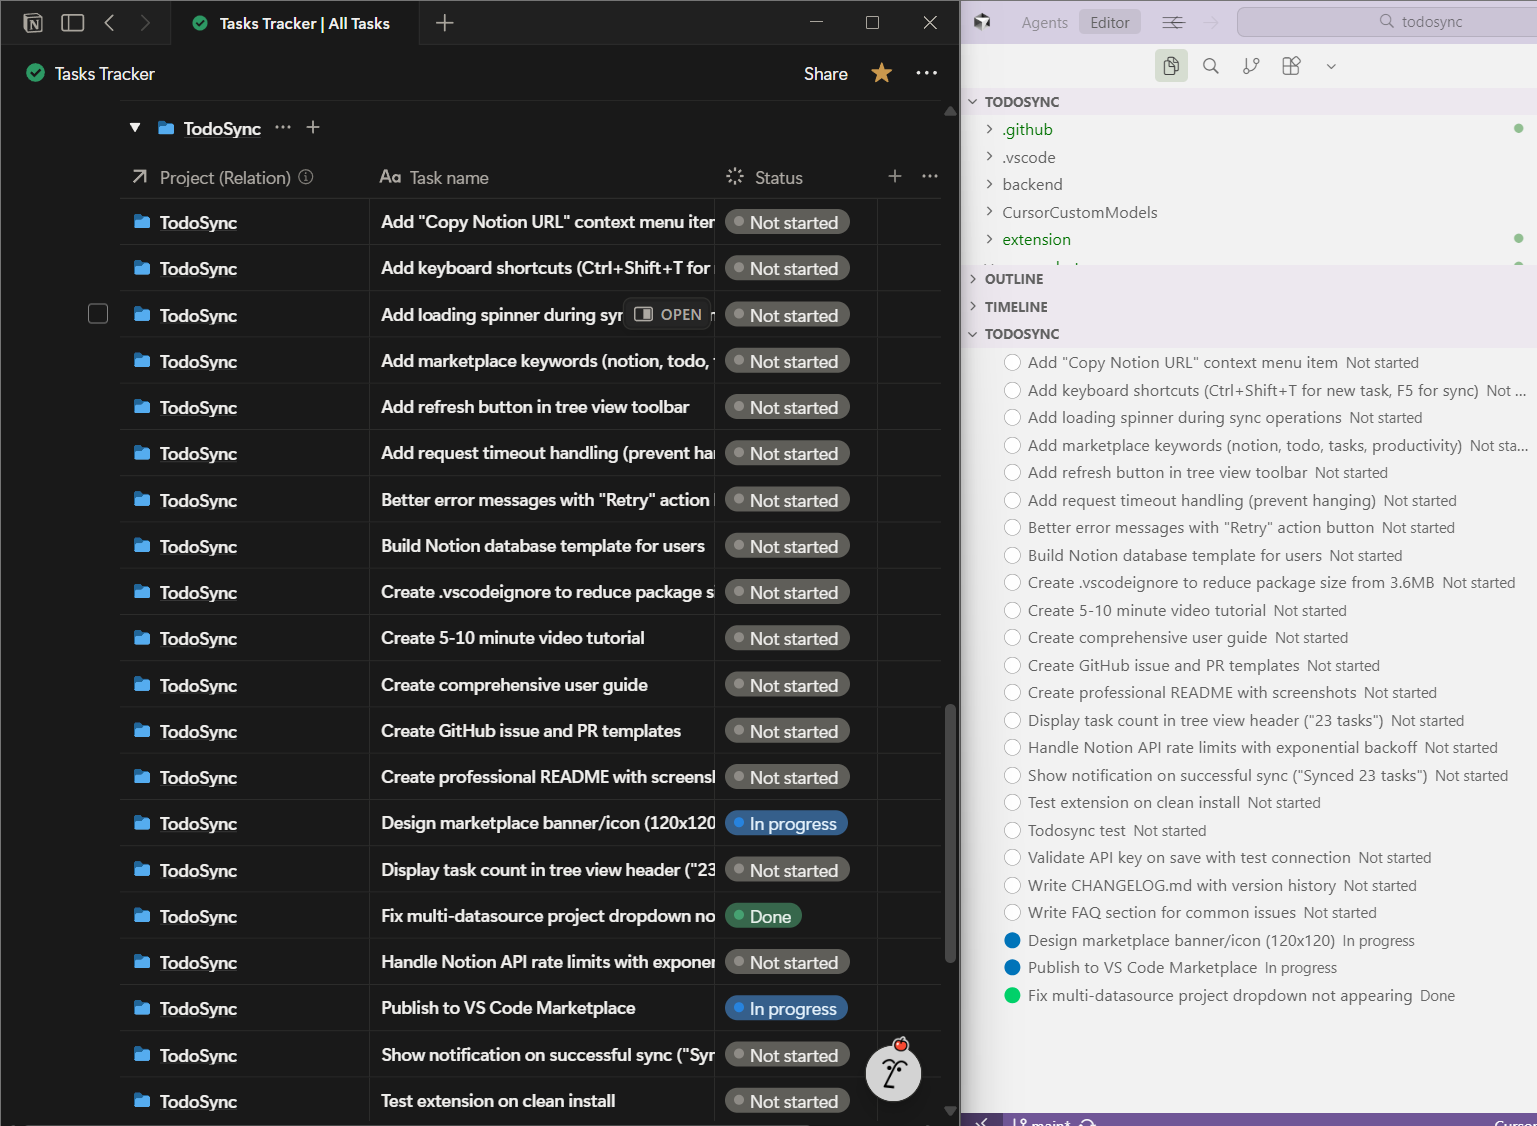Click the Share button in Notion
Screen dimensions: 1537x1126
825,73
